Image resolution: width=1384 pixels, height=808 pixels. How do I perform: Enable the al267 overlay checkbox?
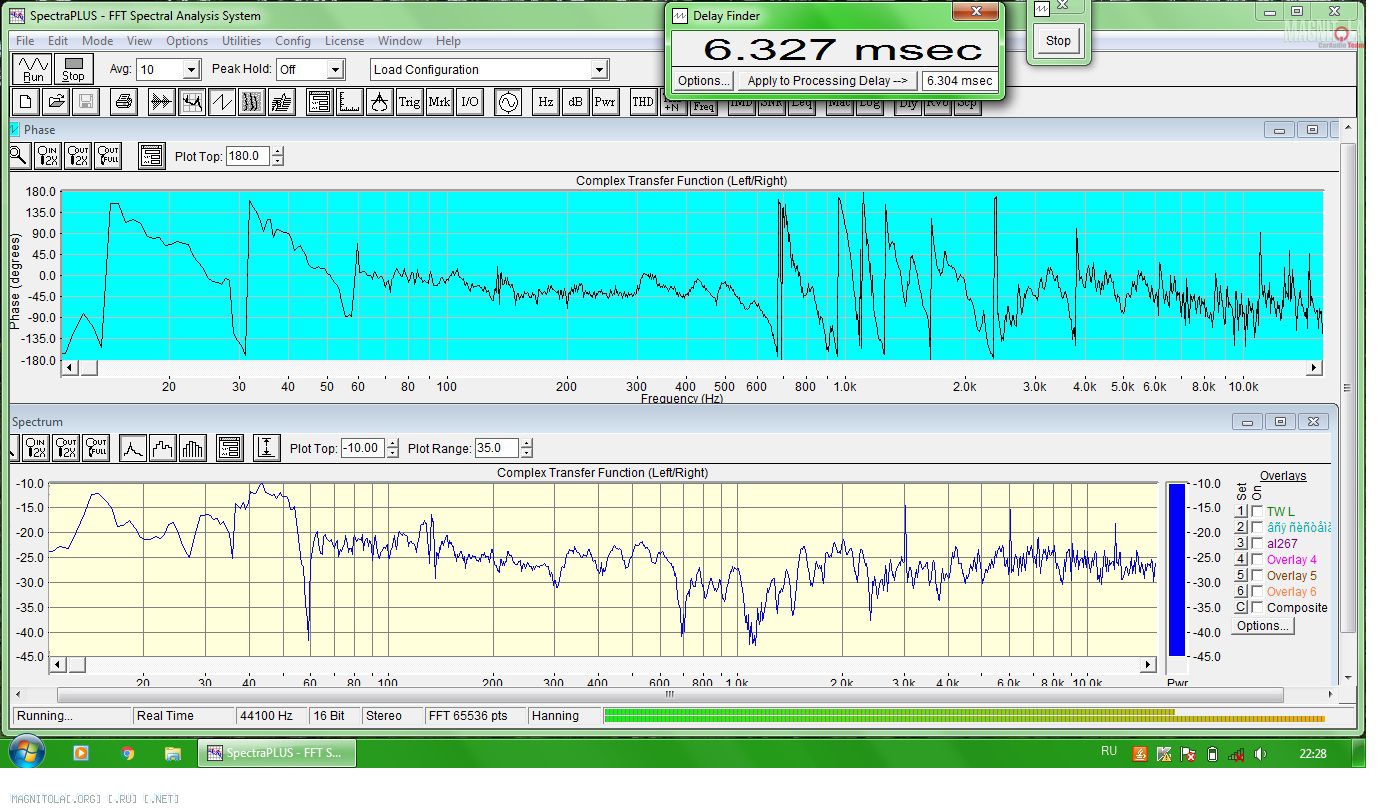pyautogui.click(x=1257, y=544)
